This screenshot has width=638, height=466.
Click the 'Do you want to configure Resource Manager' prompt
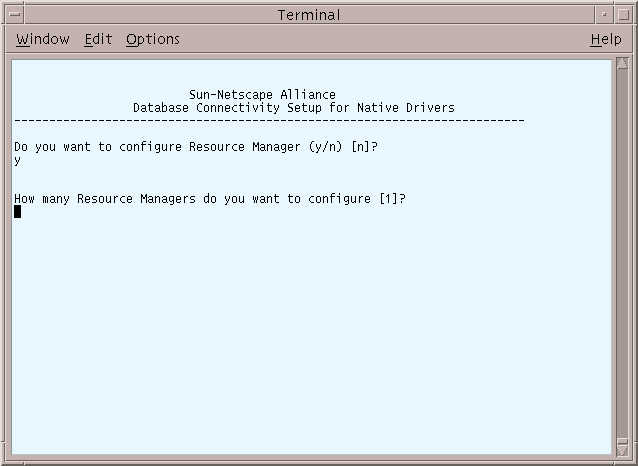tap(196, 147)
